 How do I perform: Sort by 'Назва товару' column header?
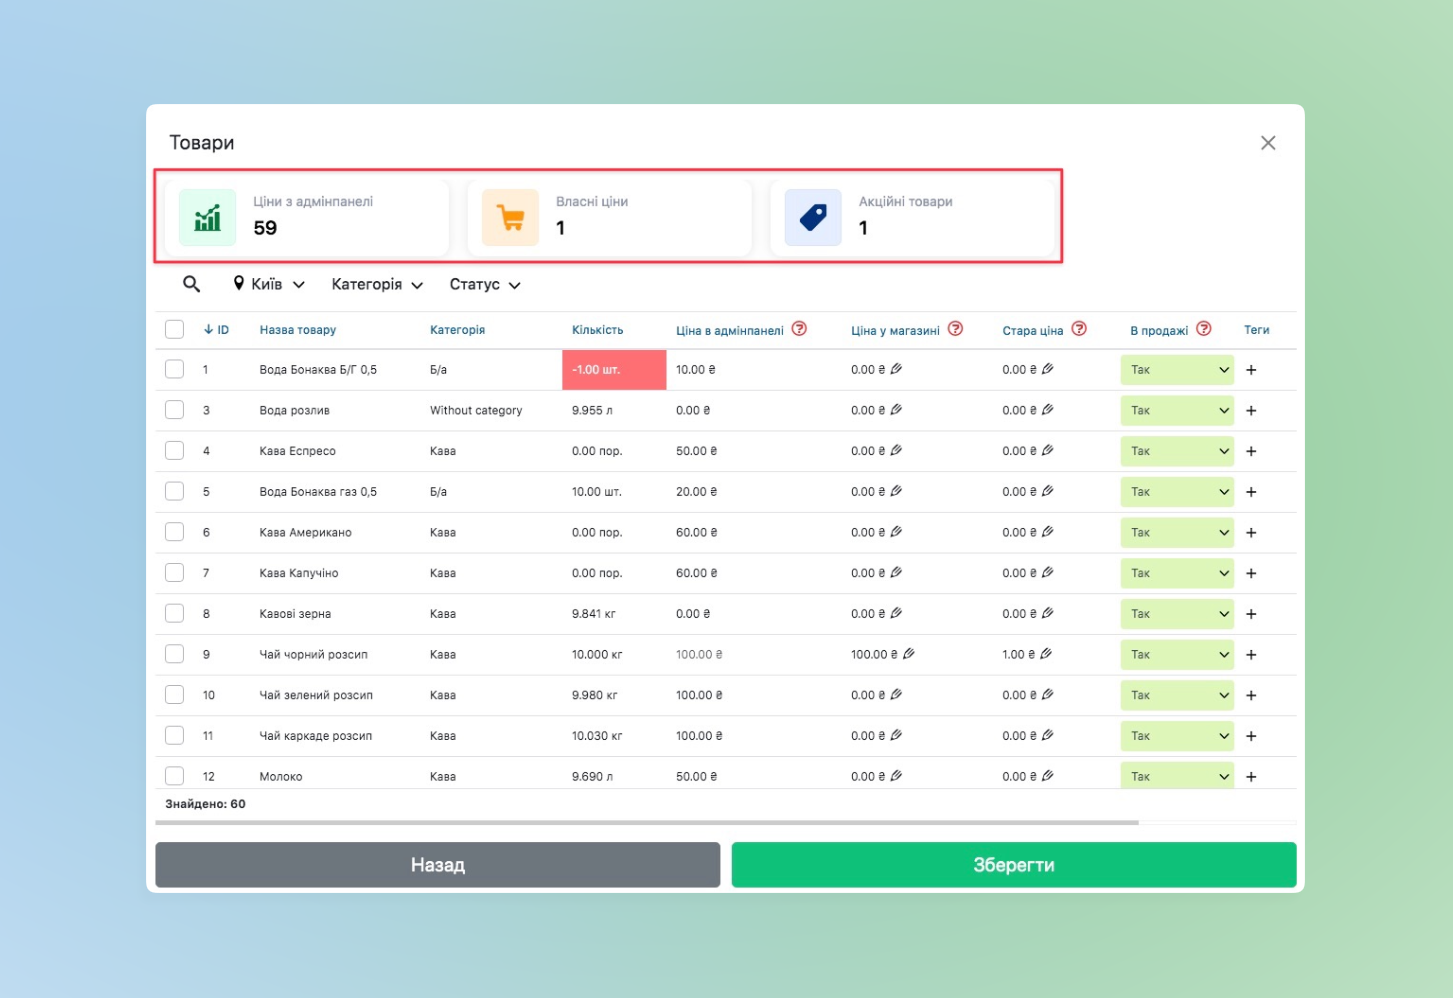tap(297, 330)
